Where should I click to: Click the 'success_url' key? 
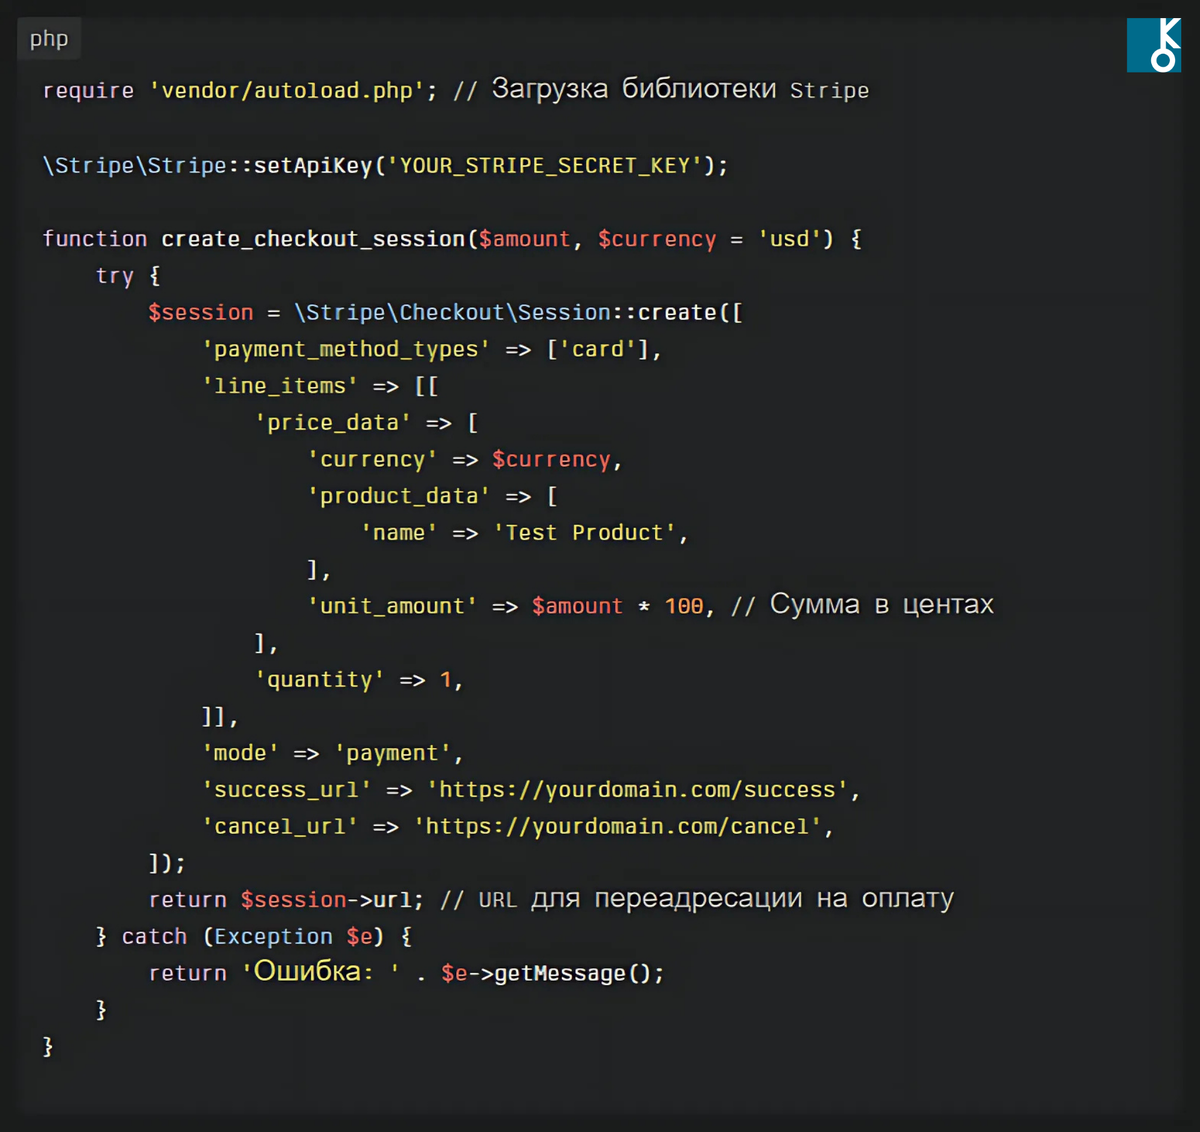(x=287, y=790)
